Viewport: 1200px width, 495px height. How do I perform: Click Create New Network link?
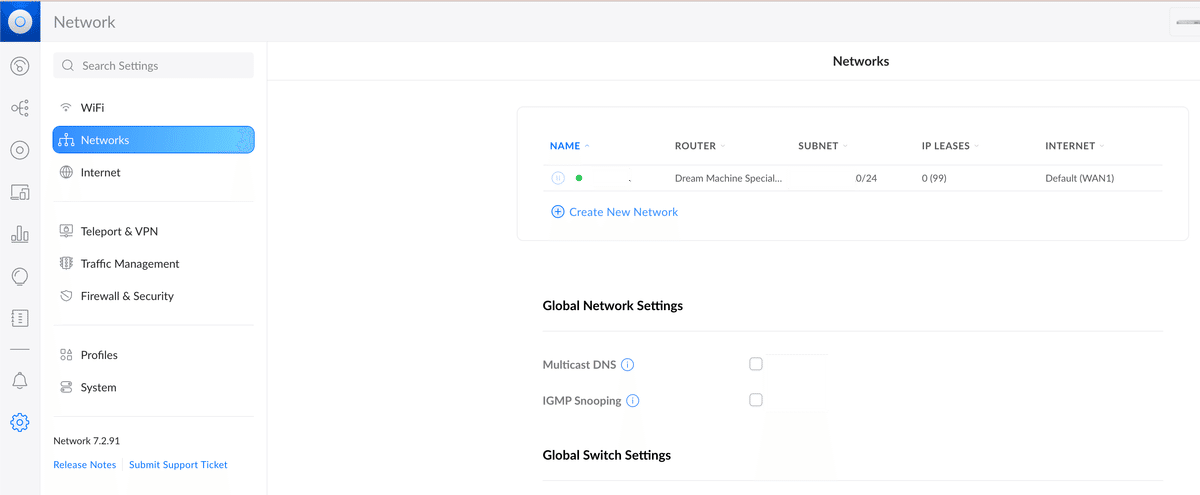coord(623,212)
